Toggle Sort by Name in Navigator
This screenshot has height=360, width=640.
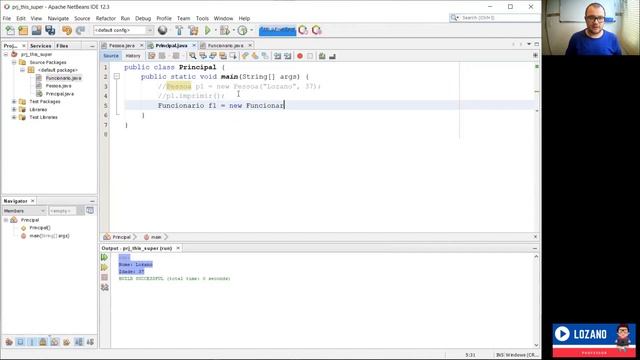79,342
